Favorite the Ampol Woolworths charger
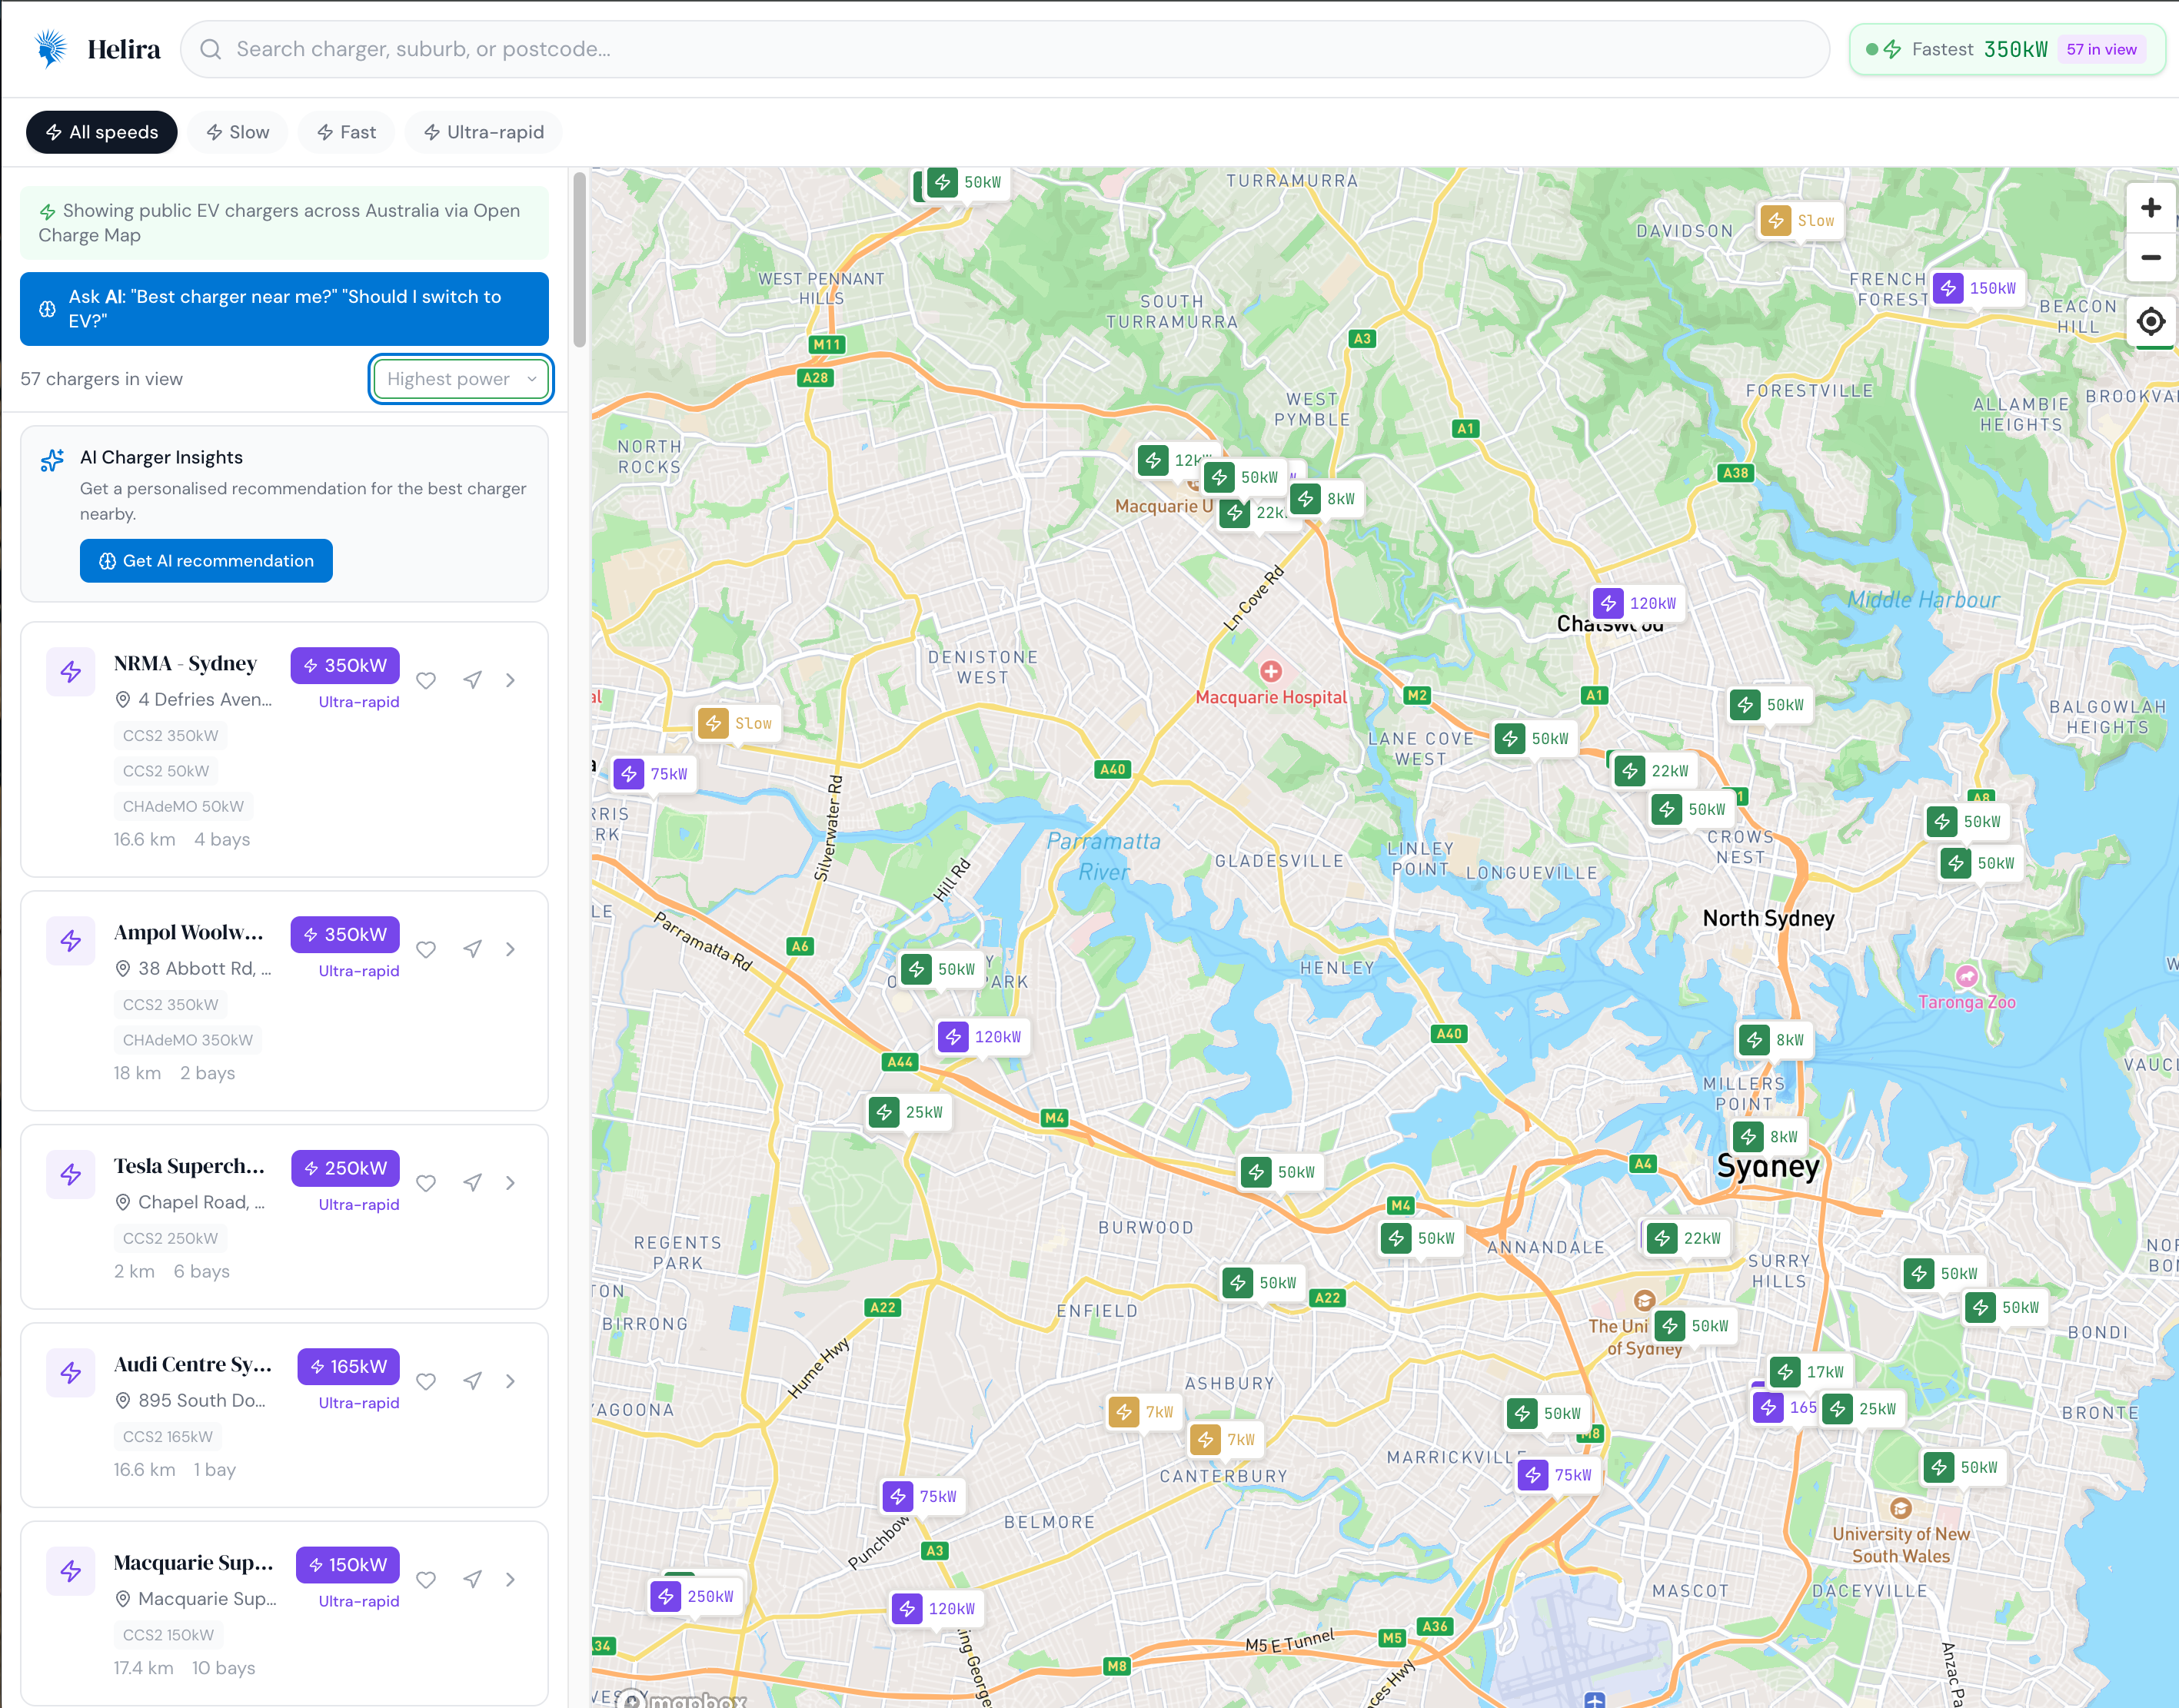The image size is (2179, 1708). point(426,949)
